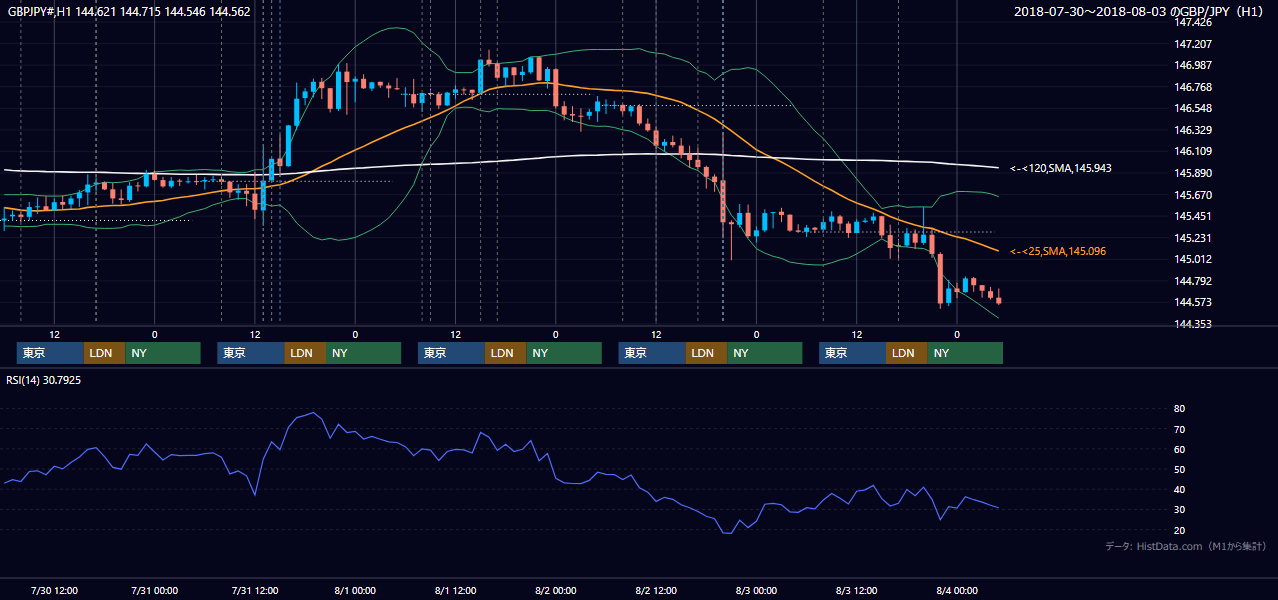Click the RSI axis value 80
This screenshot has height=600, width=1278.
(1179, 409)
